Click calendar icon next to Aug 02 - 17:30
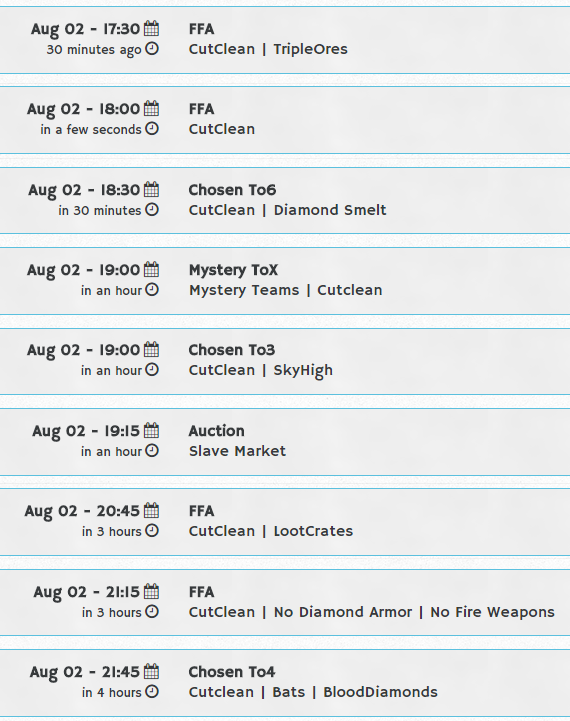This screenshot has height=721, width=570. [x=151, y=28]
